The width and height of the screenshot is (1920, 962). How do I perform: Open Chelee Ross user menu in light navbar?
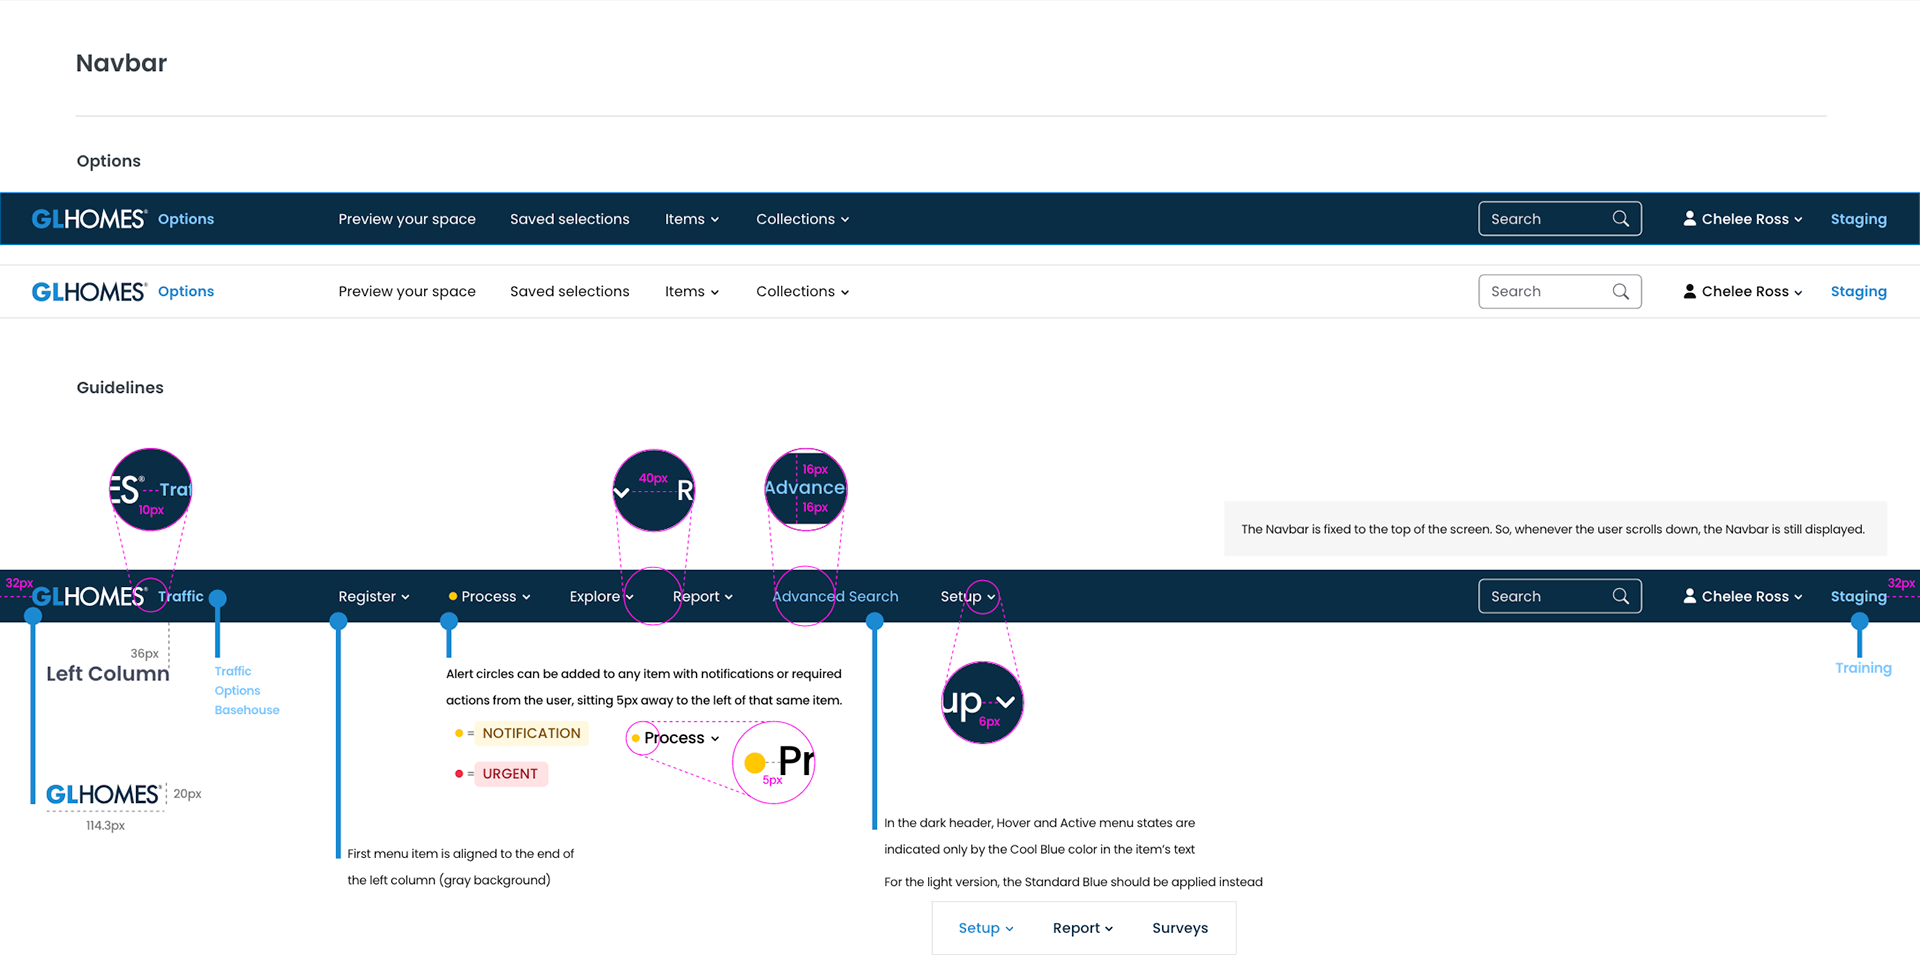[x=1743, y=292]
